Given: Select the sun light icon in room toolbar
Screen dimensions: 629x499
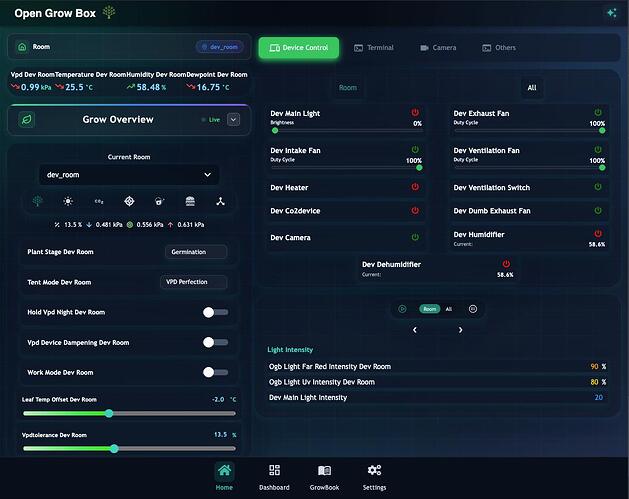Looking at the screenshot, I should tap(68, 201).
